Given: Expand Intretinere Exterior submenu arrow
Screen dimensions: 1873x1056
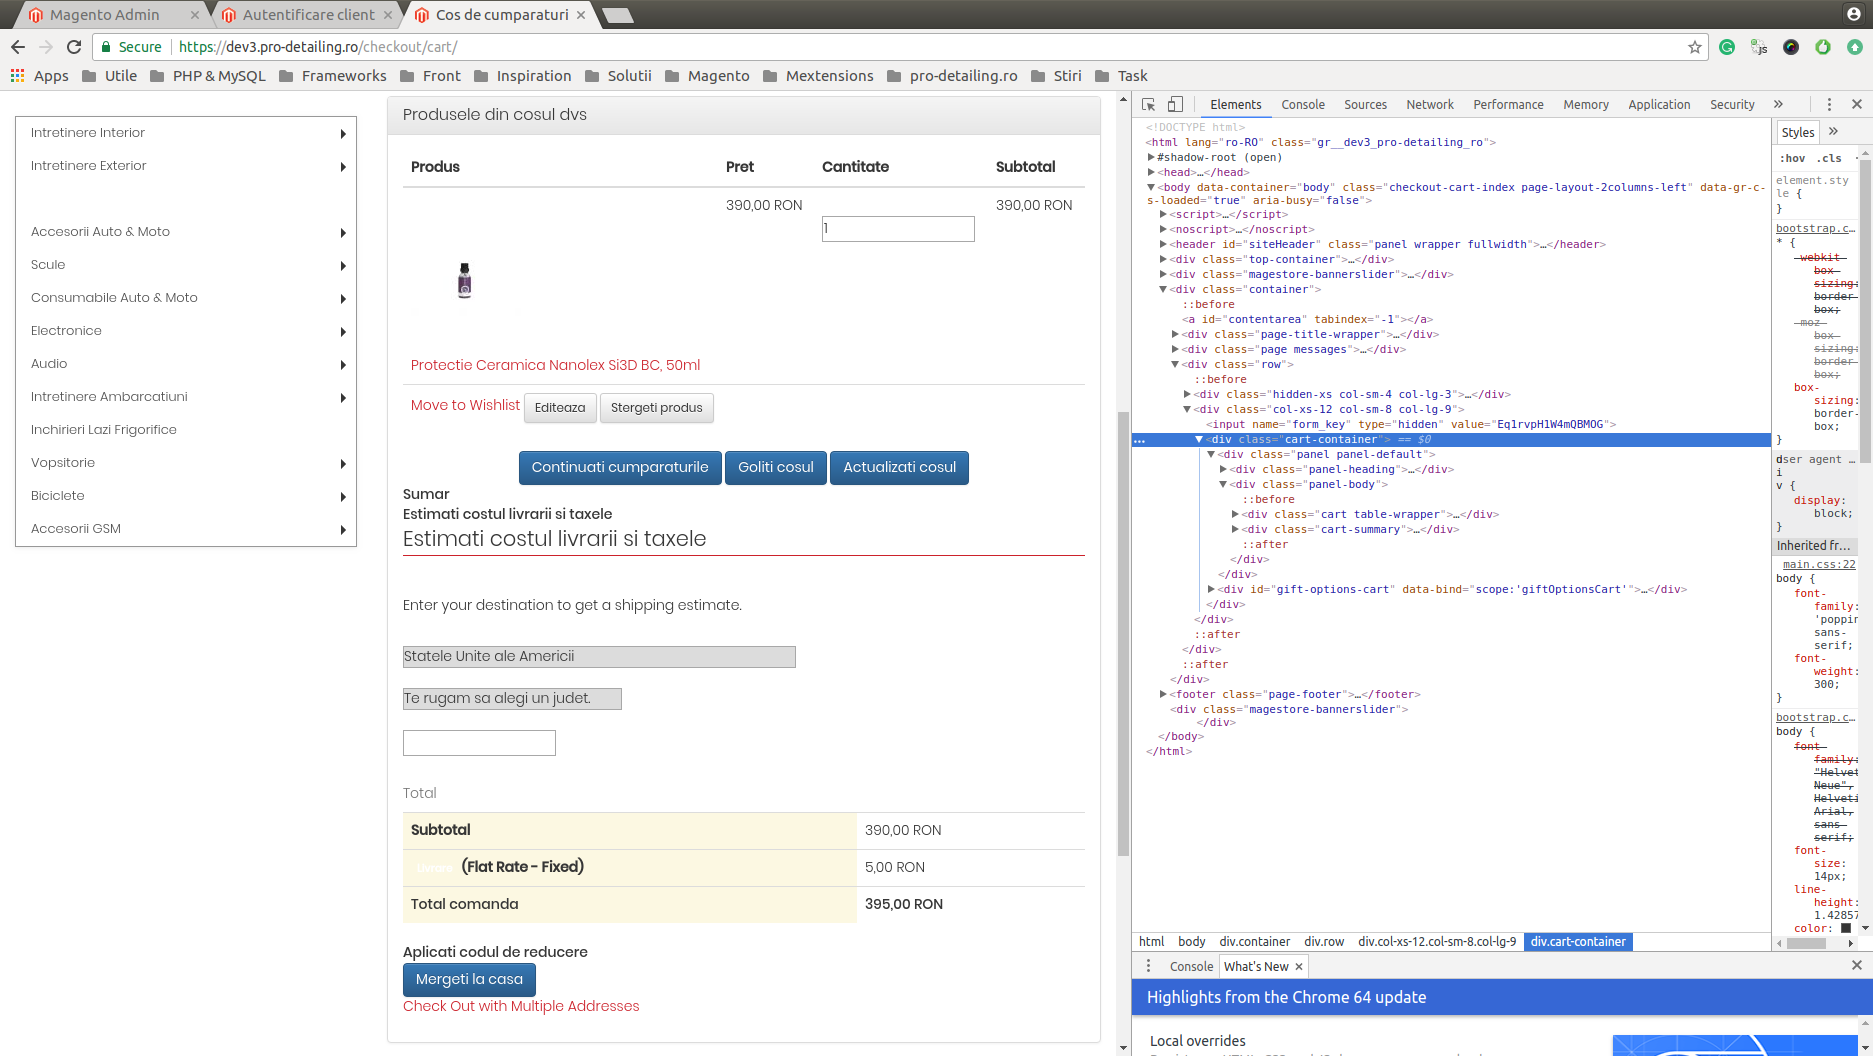Looking at the screenshot, I should point(343,167).
